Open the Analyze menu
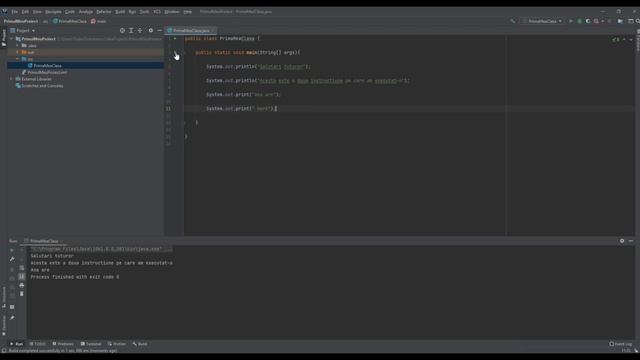The width and height of the screenshot is (640, 360). (x=86, y=12)
